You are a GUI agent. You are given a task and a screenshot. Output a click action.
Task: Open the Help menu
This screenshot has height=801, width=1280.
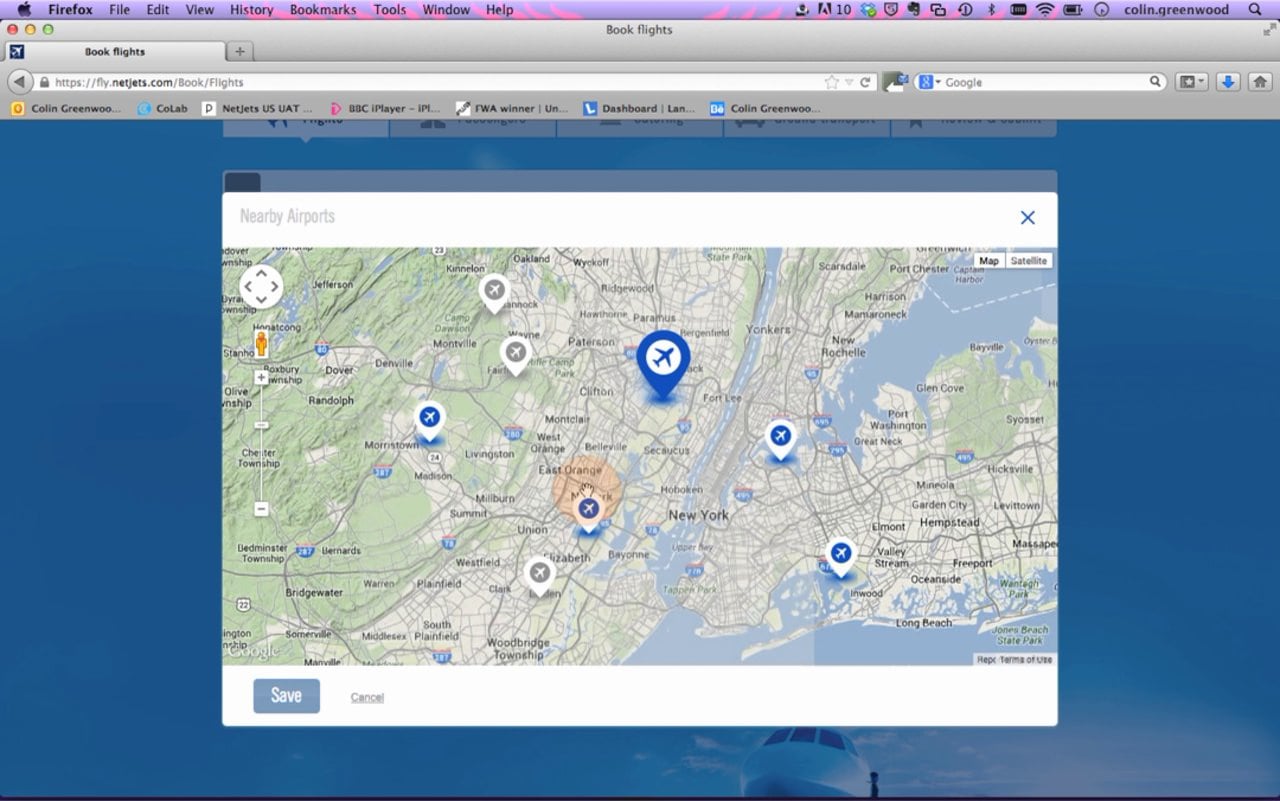pos(499,10)
